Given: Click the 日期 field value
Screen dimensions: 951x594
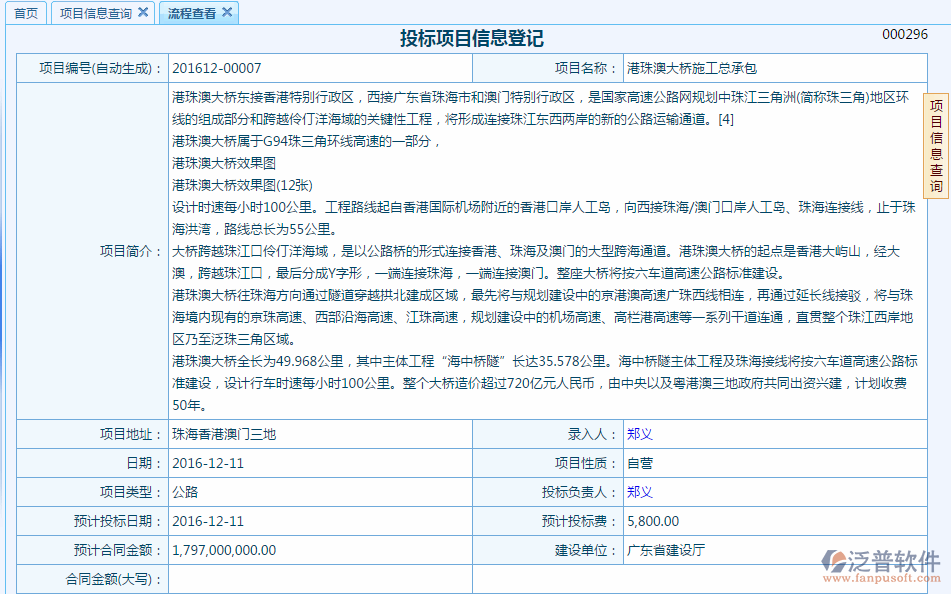Looking at the screenshot, I should coord(208,464).
